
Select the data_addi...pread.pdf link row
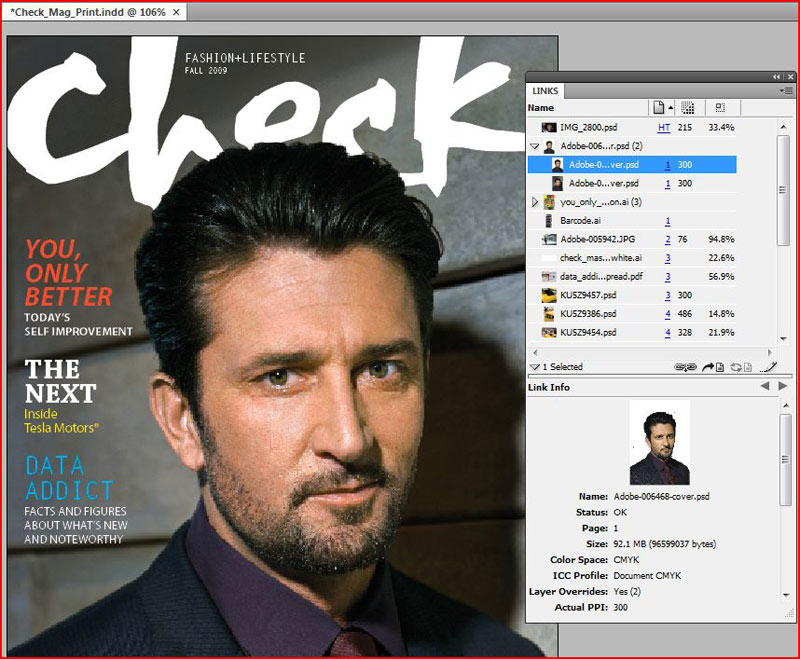632,276
